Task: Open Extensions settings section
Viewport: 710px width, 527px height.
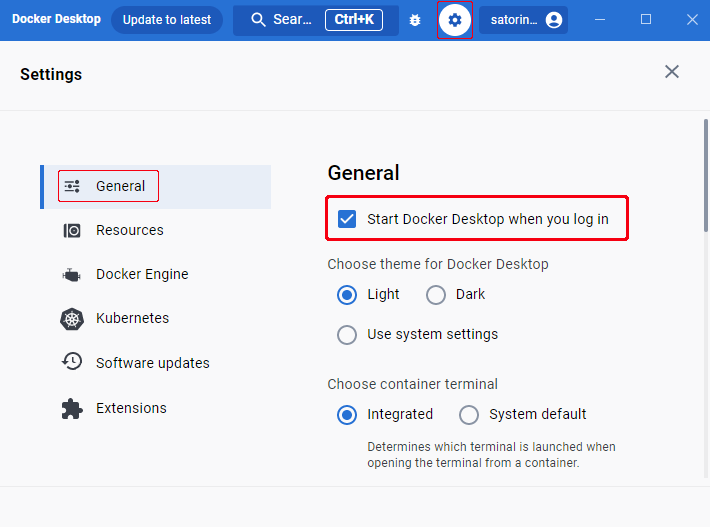Action: (156, 408)
